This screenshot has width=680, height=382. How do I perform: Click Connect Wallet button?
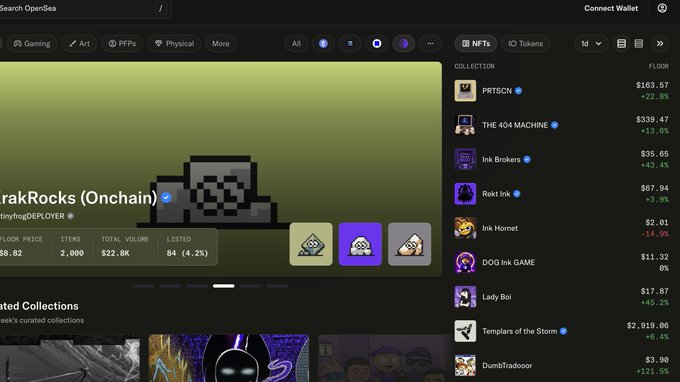[611, 8]
